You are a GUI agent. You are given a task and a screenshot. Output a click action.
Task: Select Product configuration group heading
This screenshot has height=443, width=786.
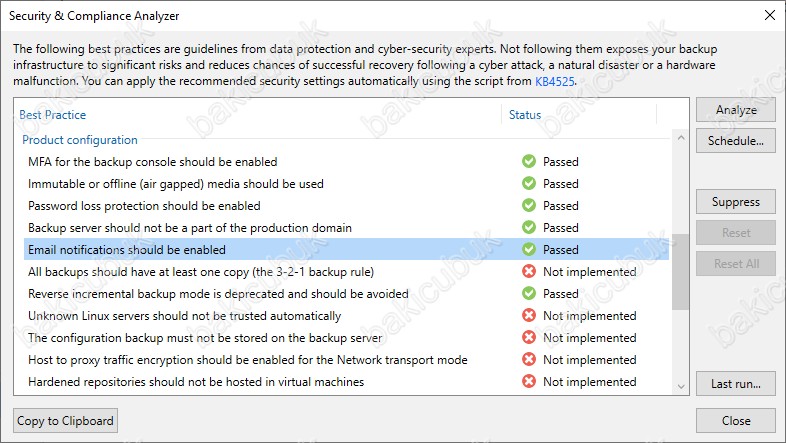[80, 140]
